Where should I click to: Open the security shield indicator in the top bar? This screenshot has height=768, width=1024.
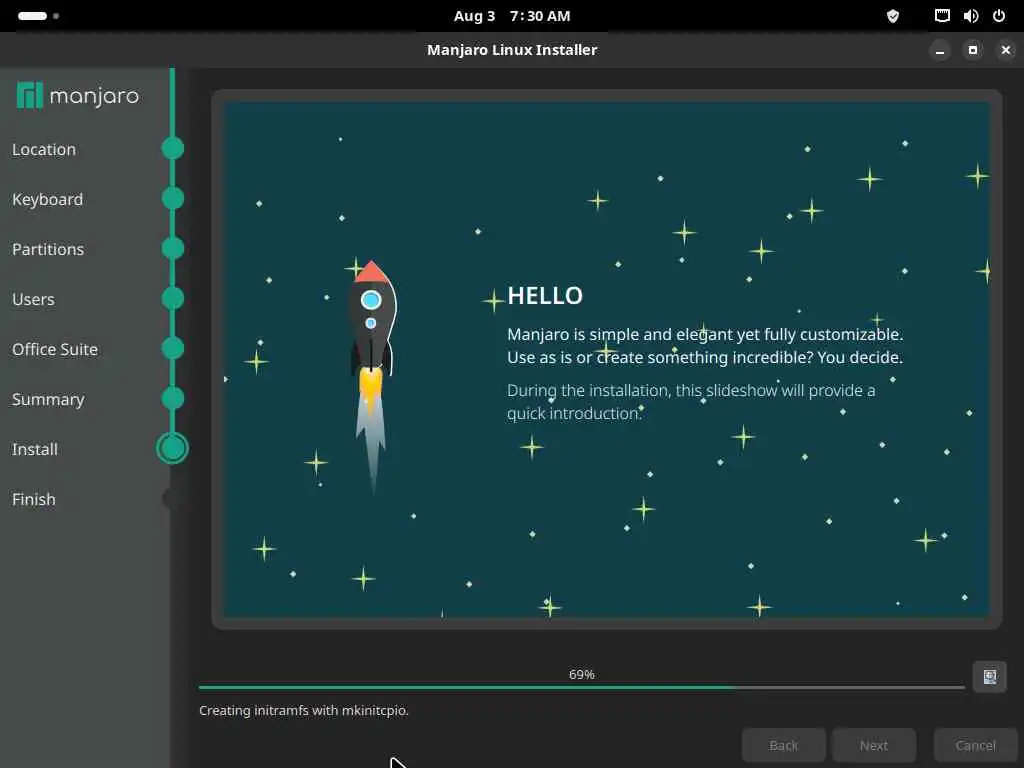click(x=893, y=16)
